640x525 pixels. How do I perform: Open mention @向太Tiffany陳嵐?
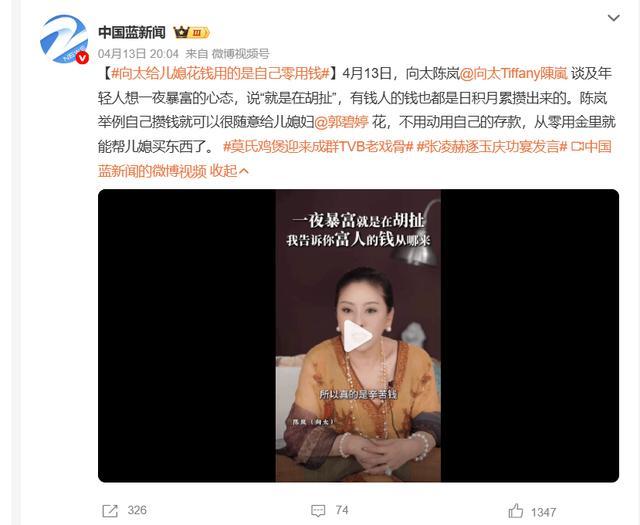513,73
